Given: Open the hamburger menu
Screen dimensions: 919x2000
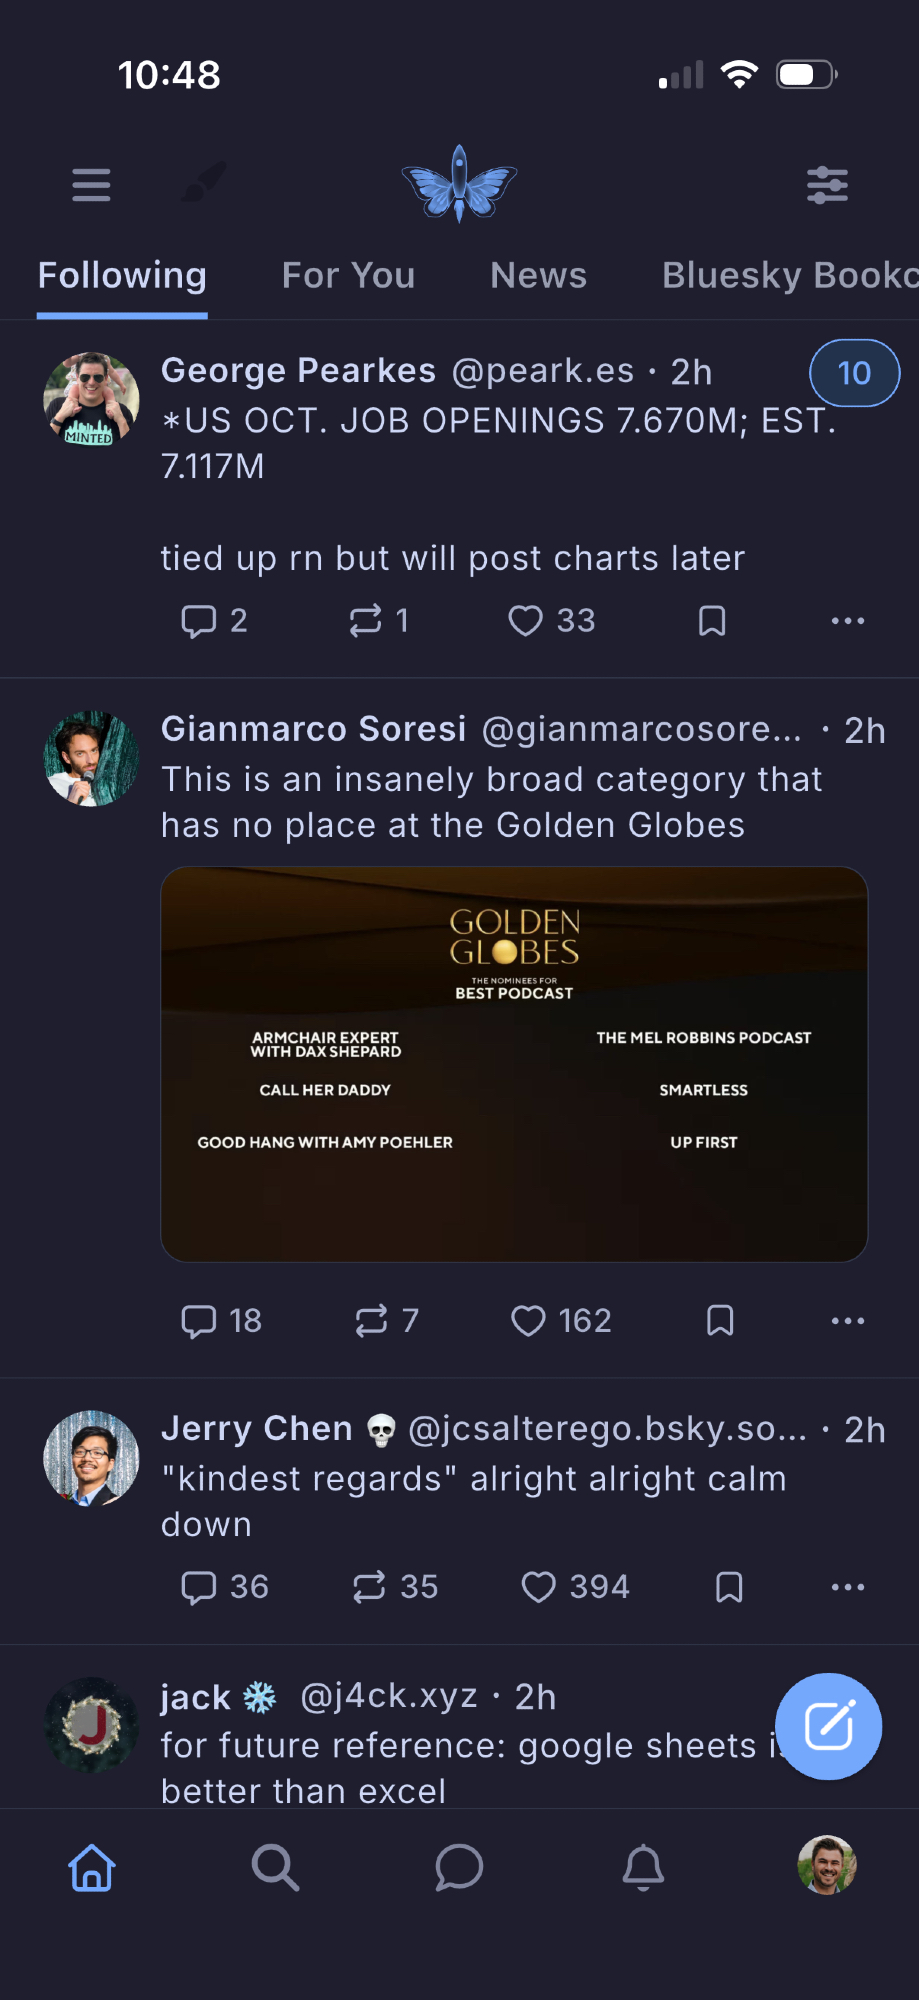Looking at the screenshot, I should 91,185.
